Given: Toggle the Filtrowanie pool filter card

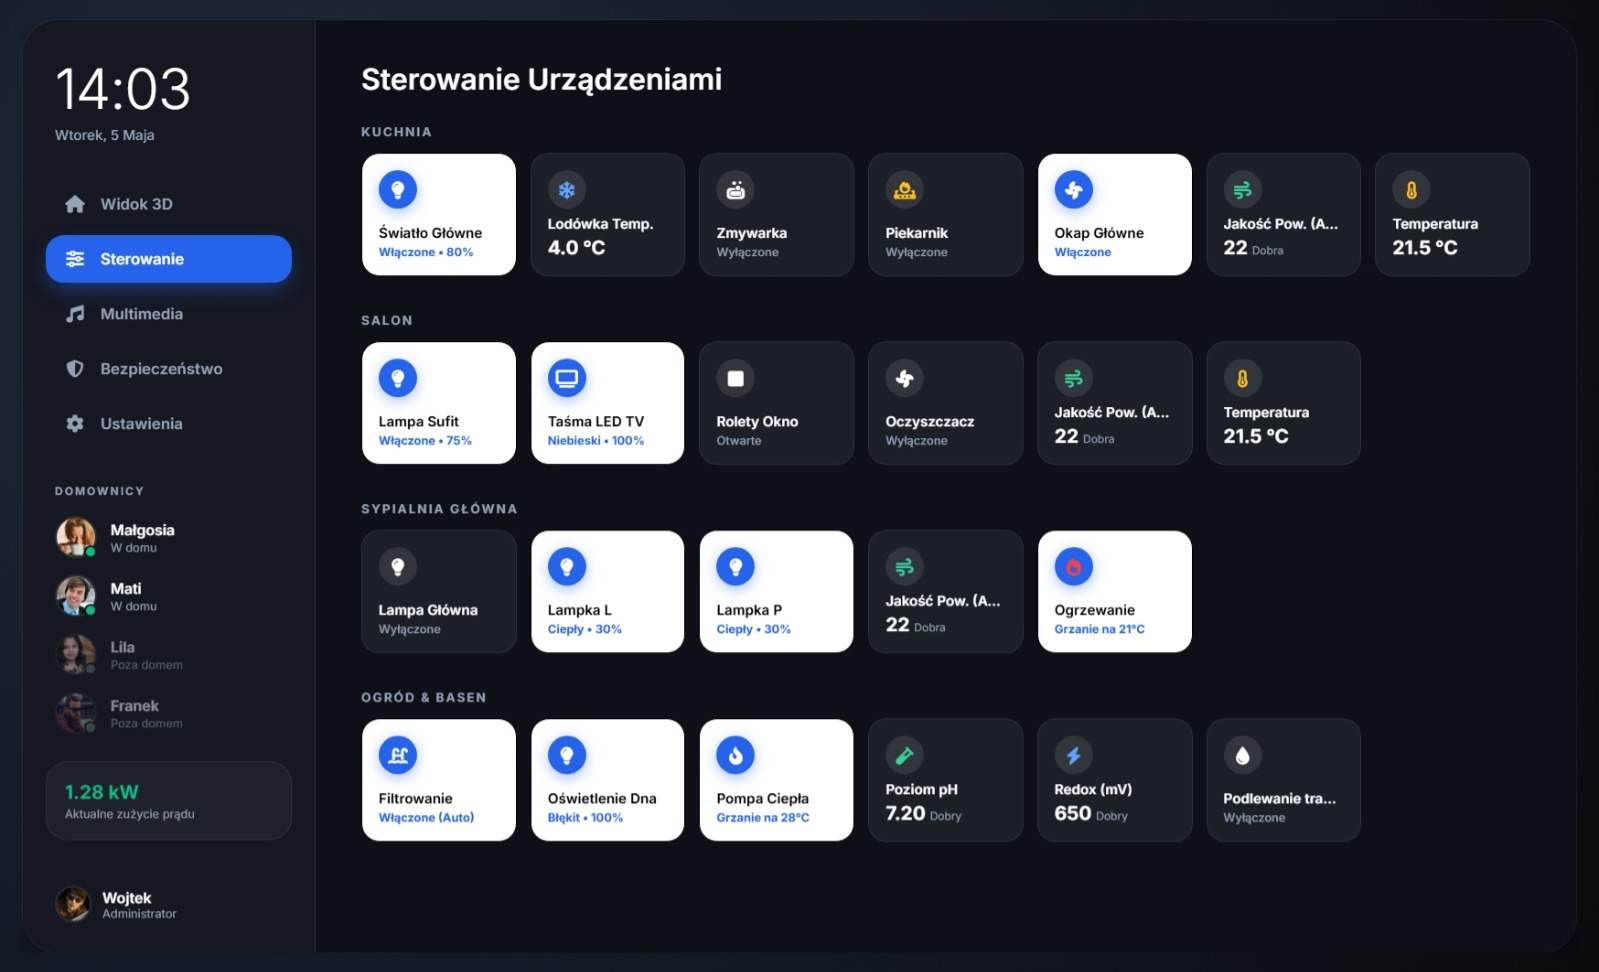Looking at the screenshot, I should point(439,780).
